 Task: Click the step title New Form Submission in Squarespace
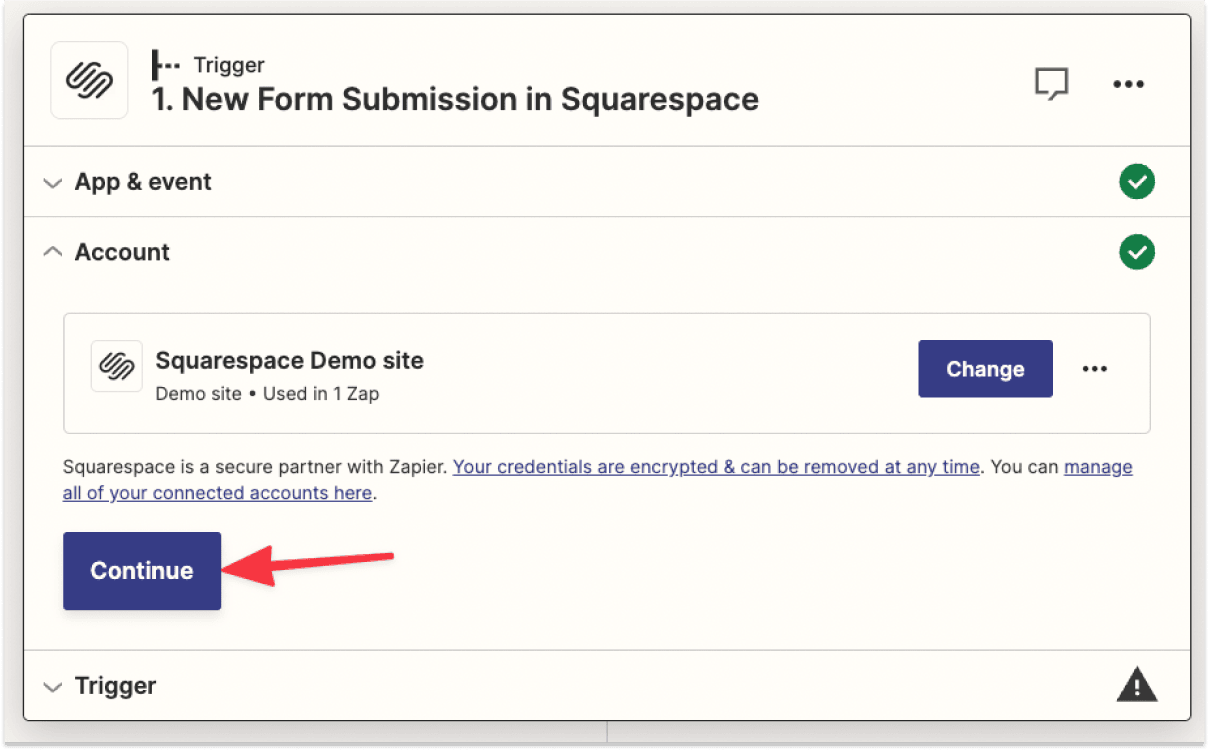point(454,99)
